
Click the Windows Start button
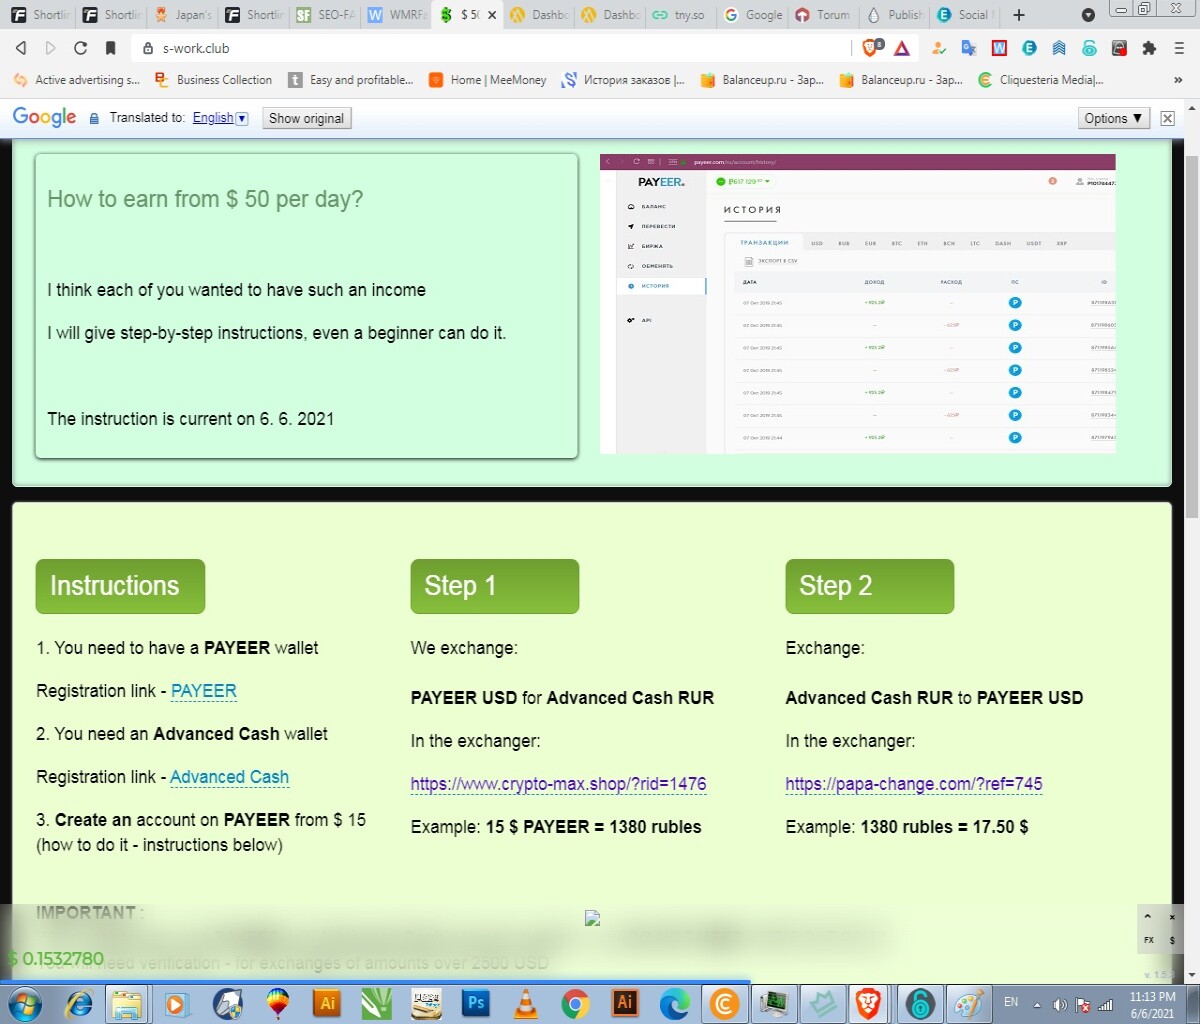point(24,1003)
